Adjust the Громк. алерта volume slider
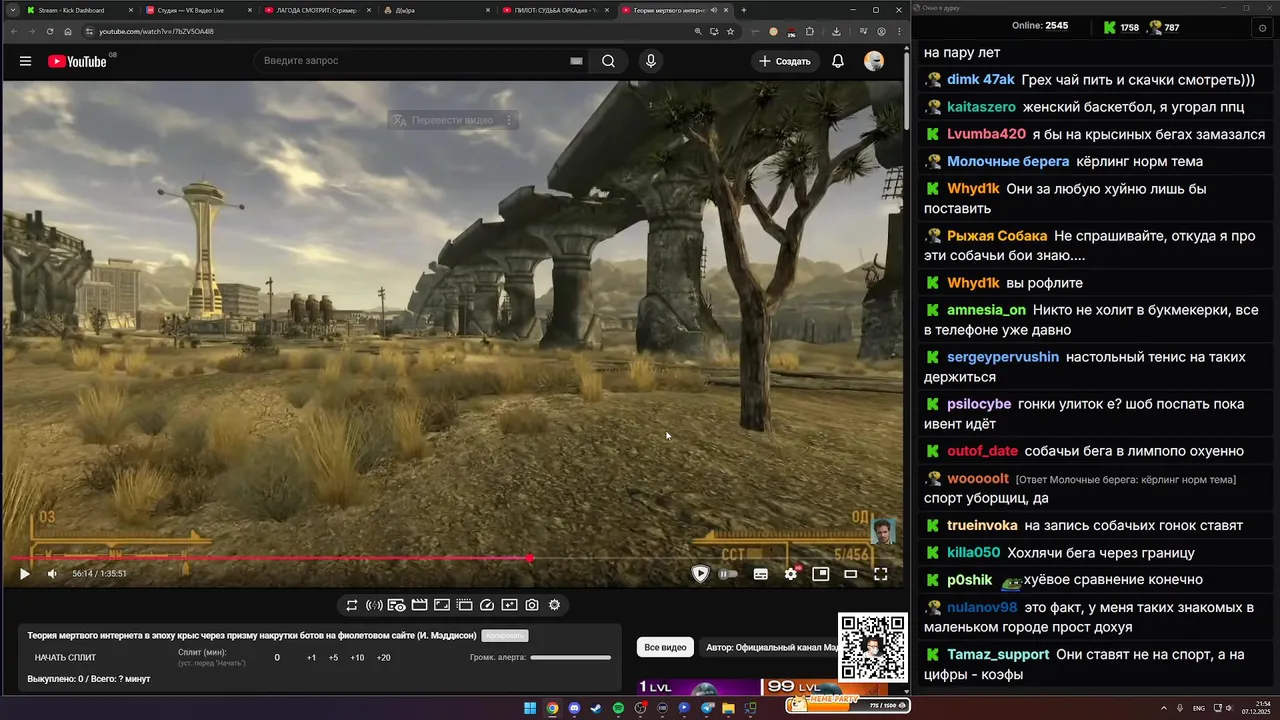1280x720 pixels. click(571, 658)
